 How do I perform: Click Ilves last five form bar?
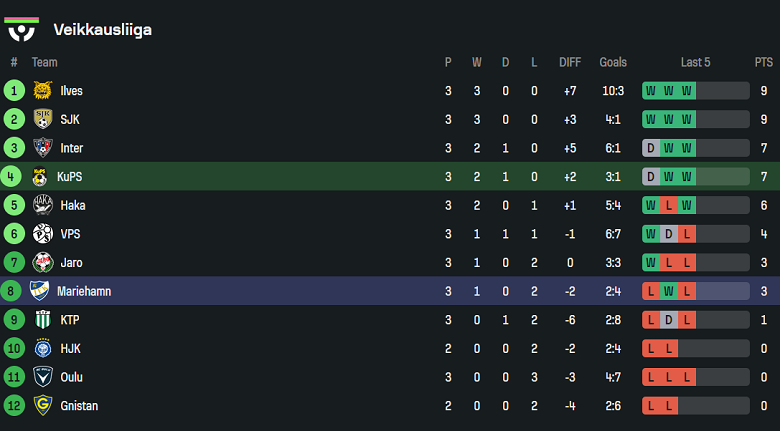click(695, 91)
